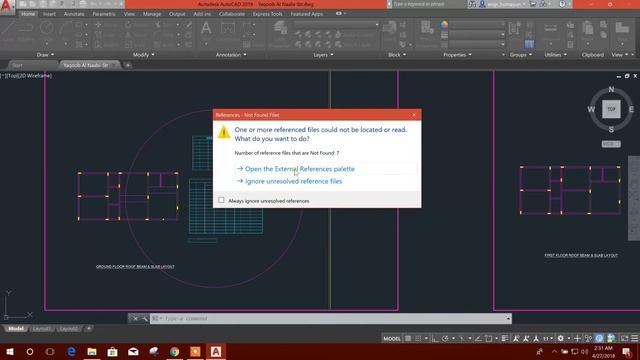Click the command line wrench customize icon
640x360 pixels.
click(144, 318)
